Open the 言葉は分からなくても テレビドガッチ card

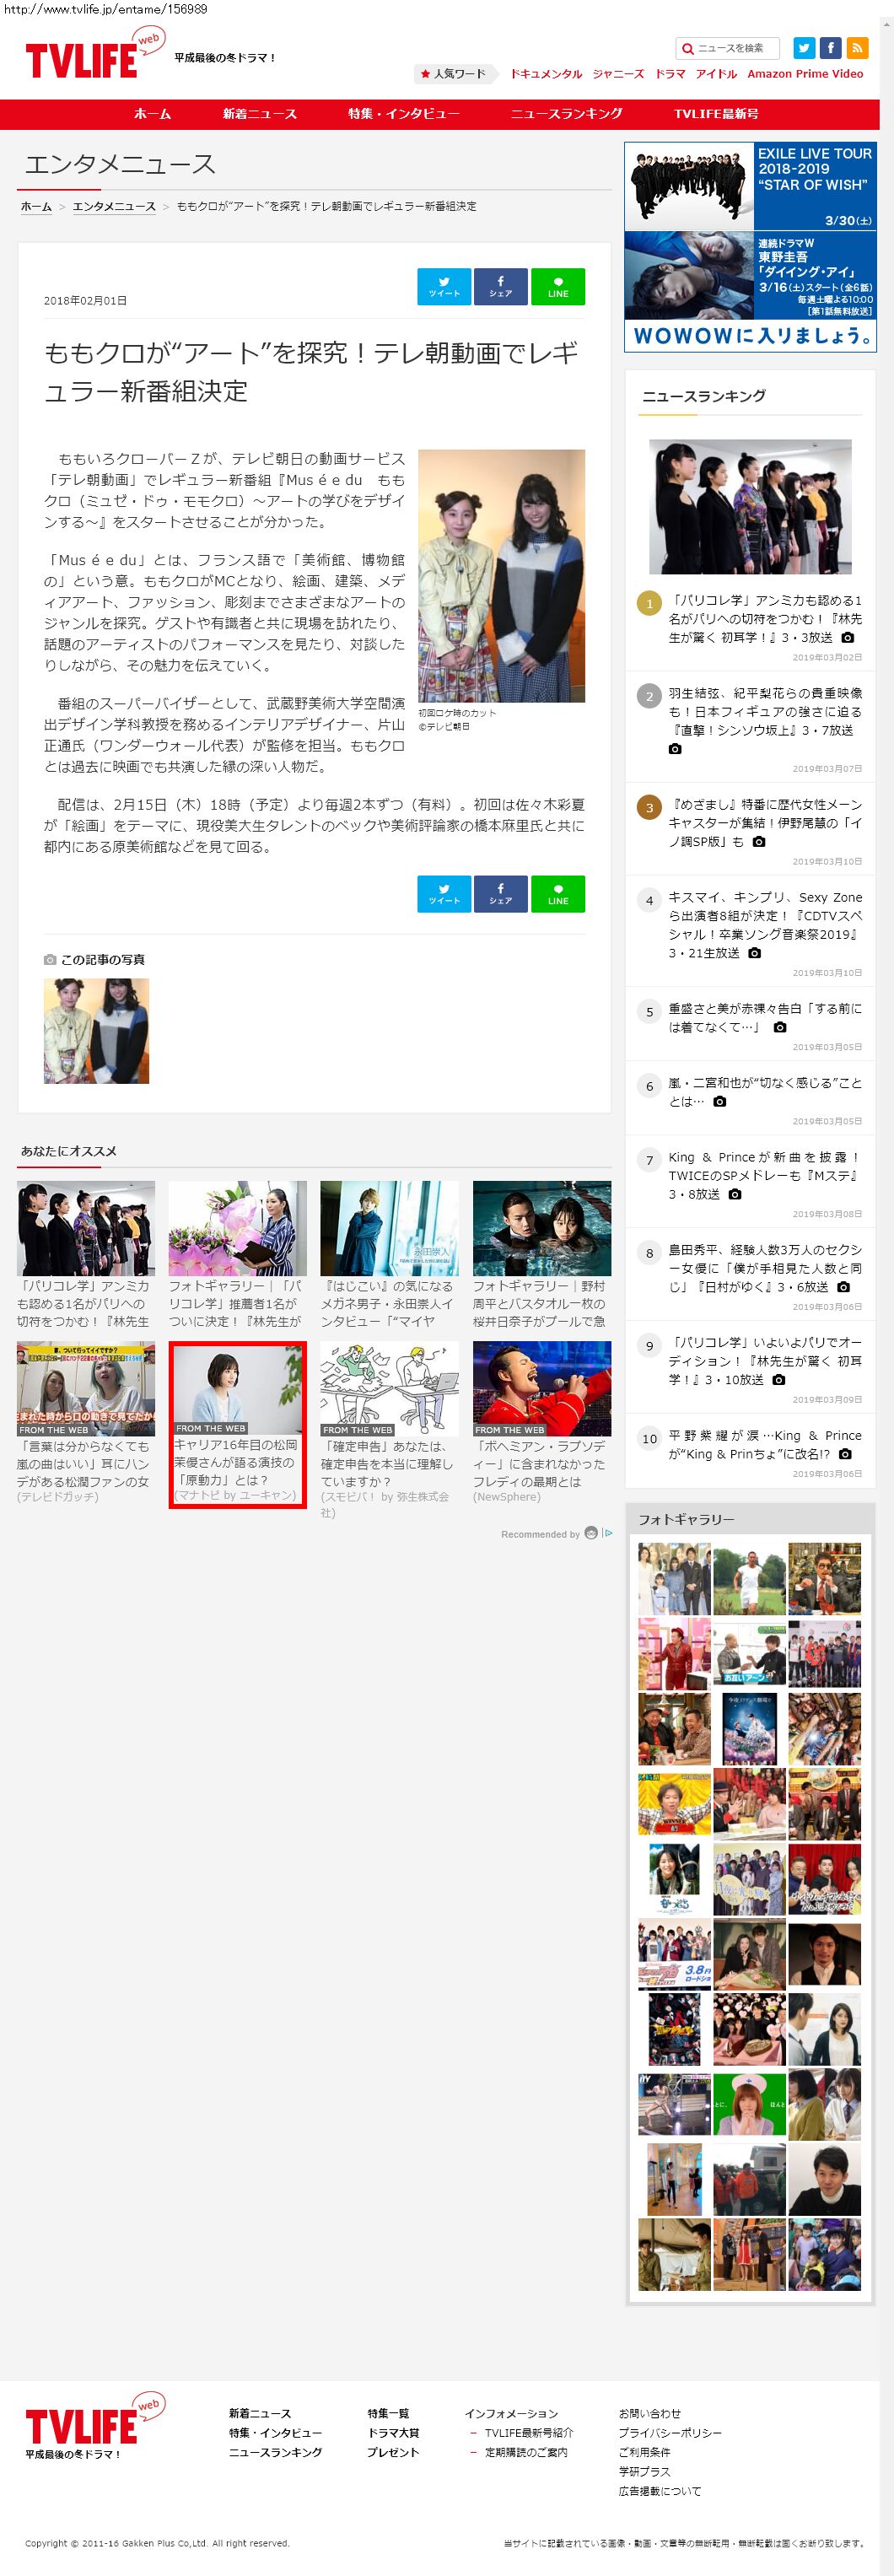86,1423
